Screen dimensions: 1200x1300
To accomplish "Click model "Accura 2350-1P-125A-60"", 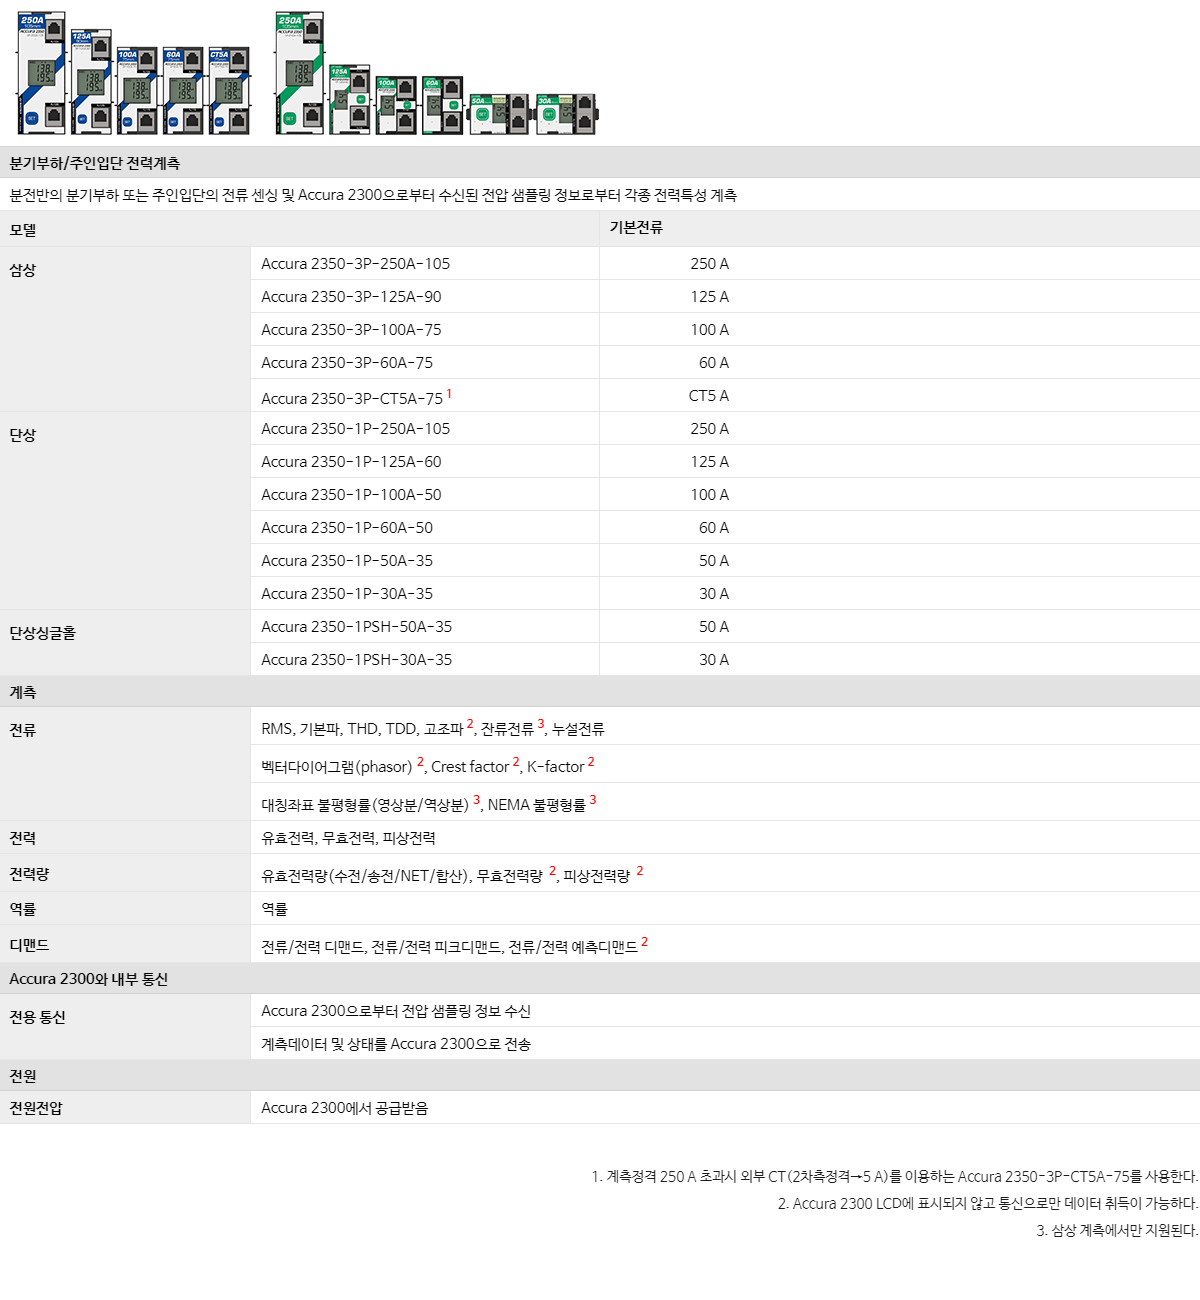I will [x=351, y=462].
